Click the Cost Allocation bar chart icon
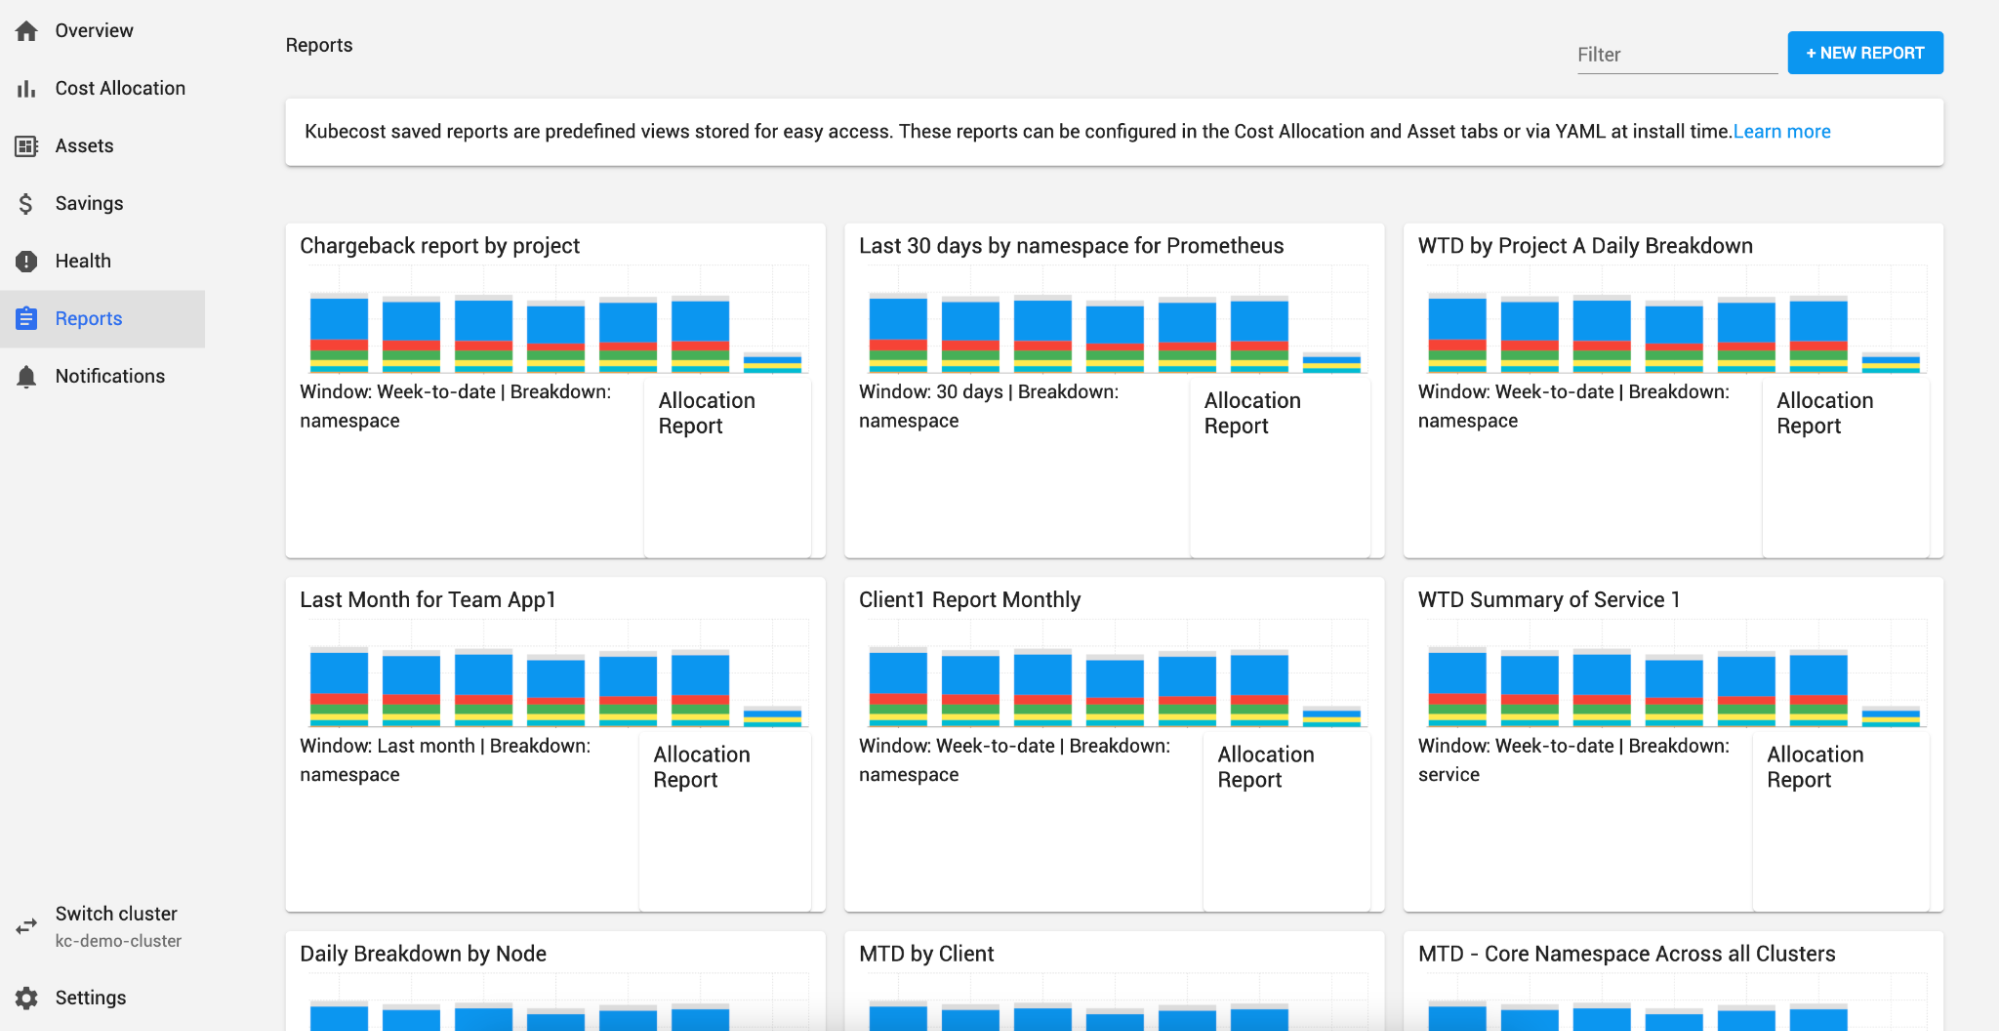 (x=27, y=89)
